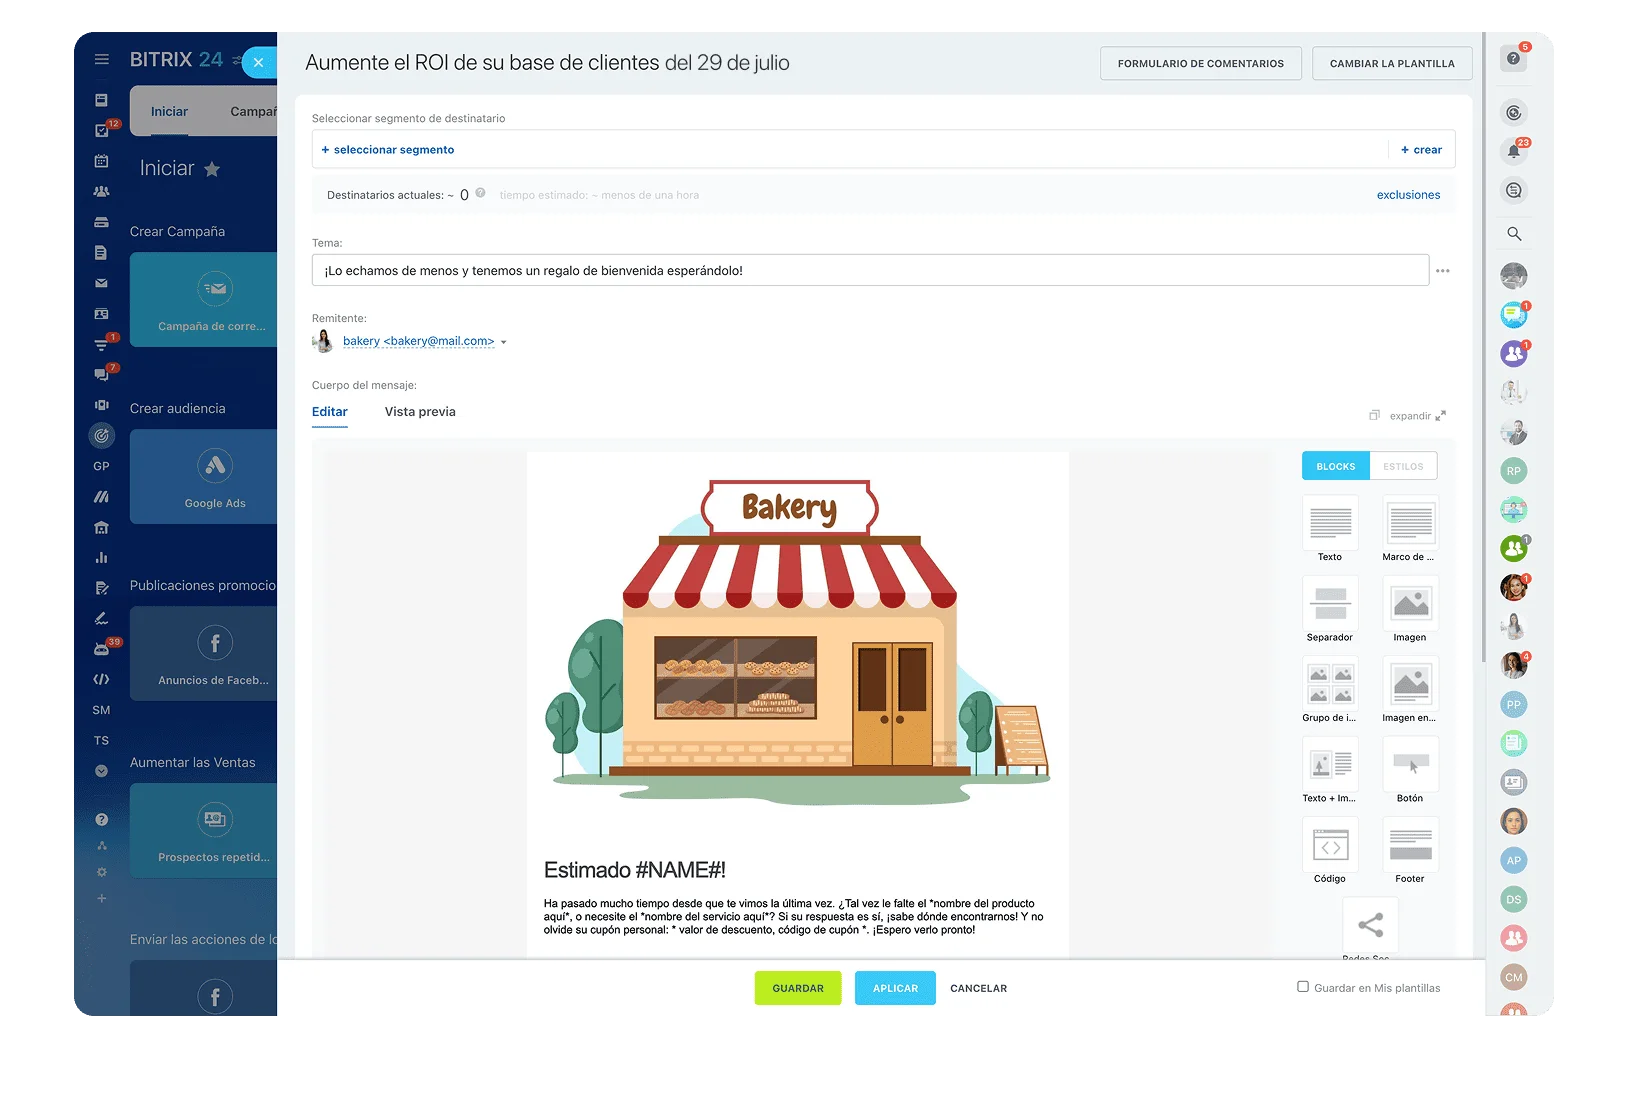The width and height of the screenshot is (1628, 1104).
Task: Open the exclusiones link
Action: [x=1408, y=195]
